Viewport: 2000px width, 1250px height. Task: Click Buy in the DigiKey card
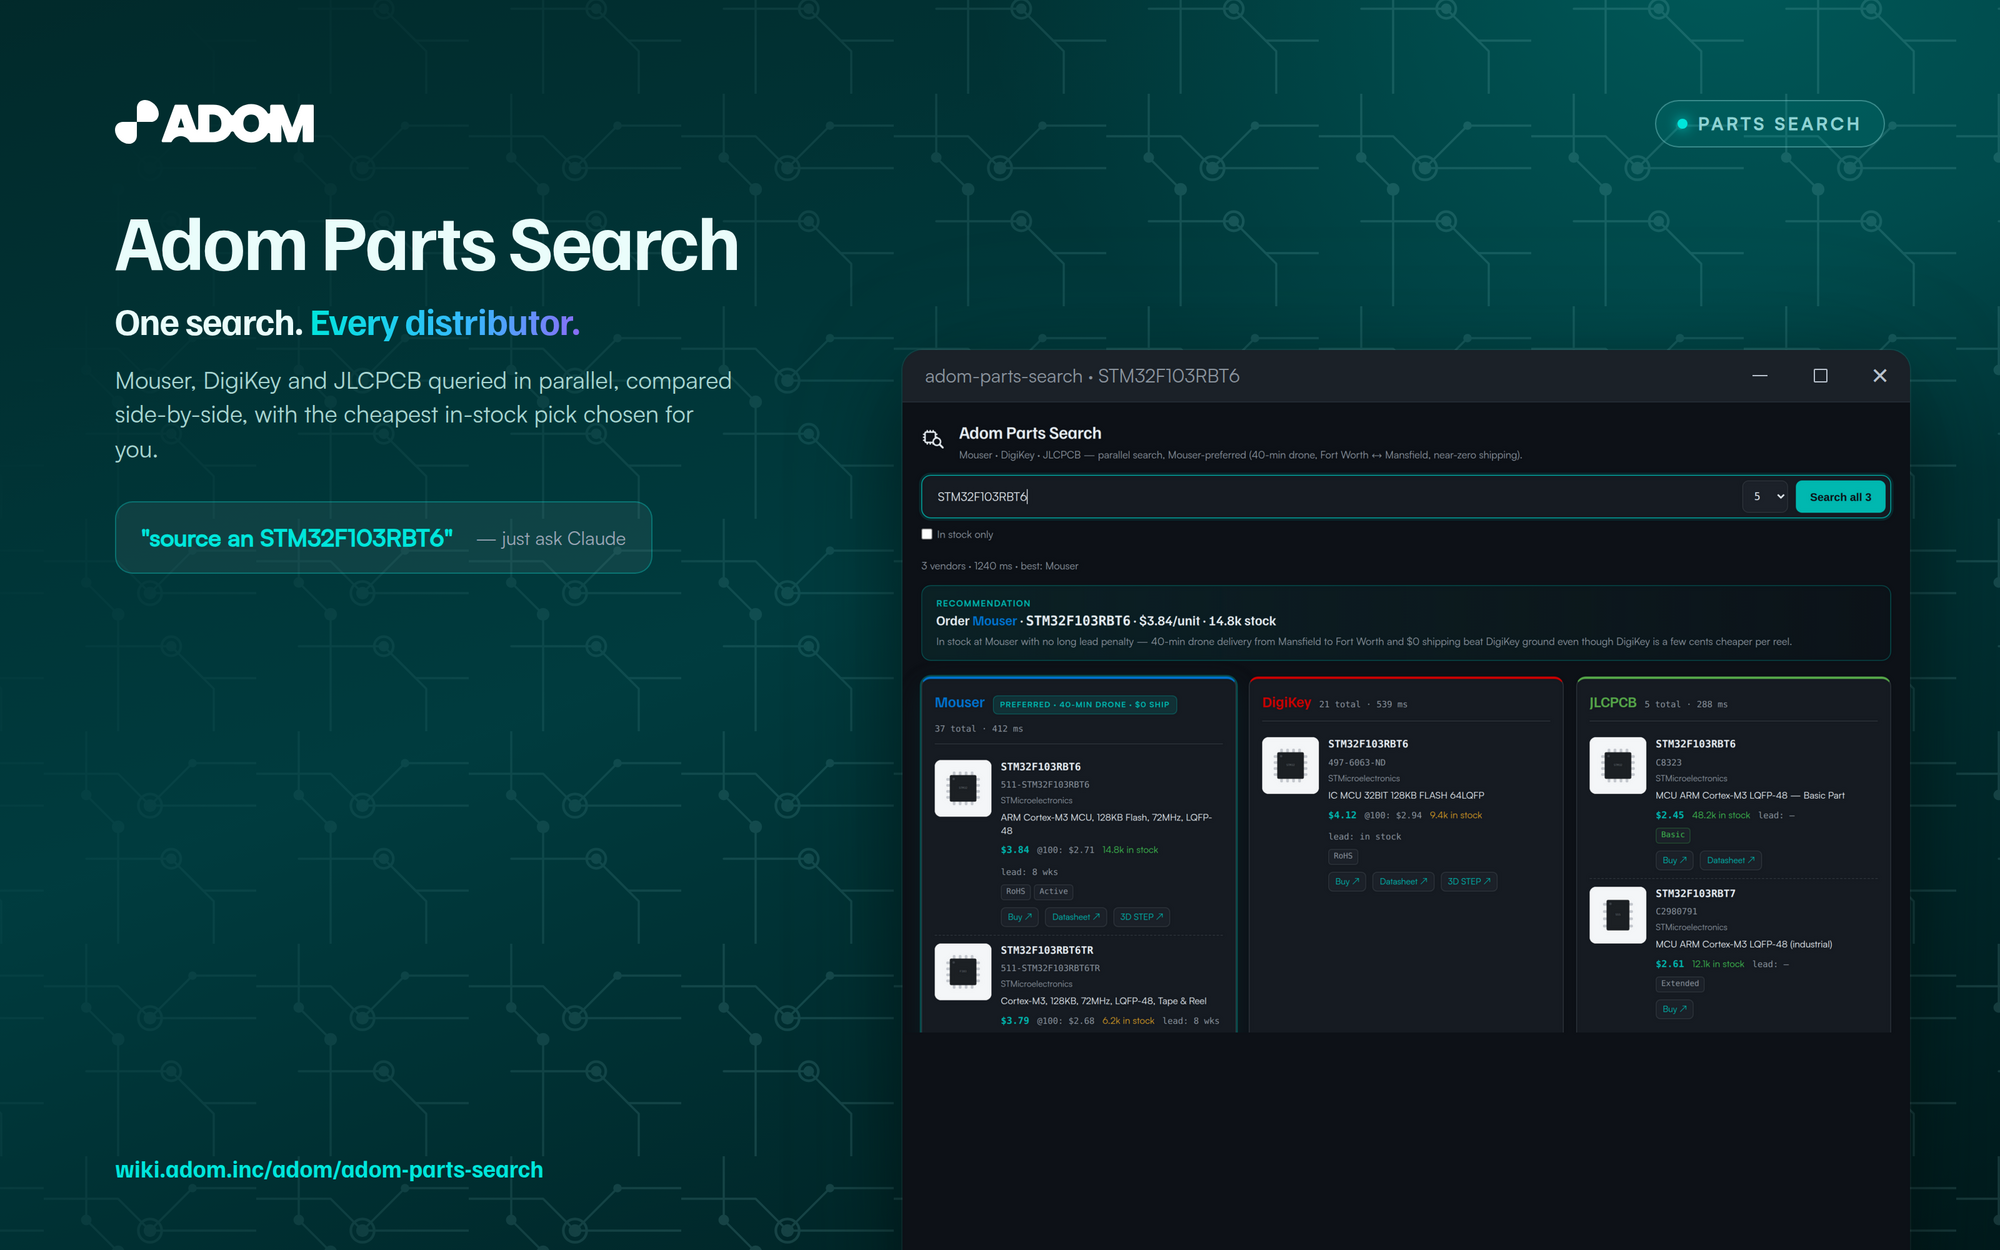1347,882
